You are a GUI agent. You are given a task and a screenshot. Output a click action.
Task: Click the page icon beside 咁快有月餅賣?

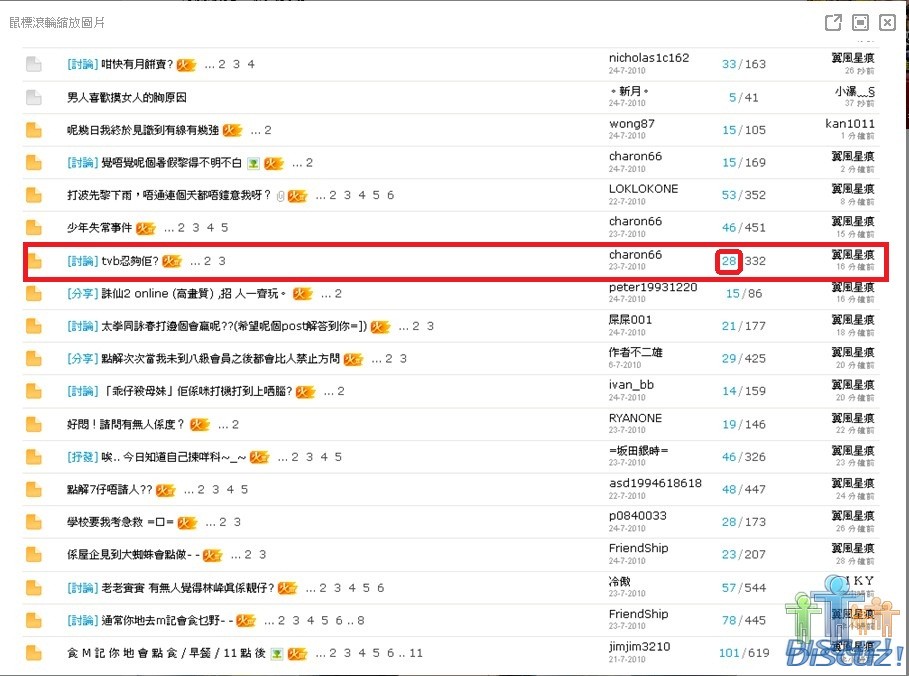tap(34, 64)
